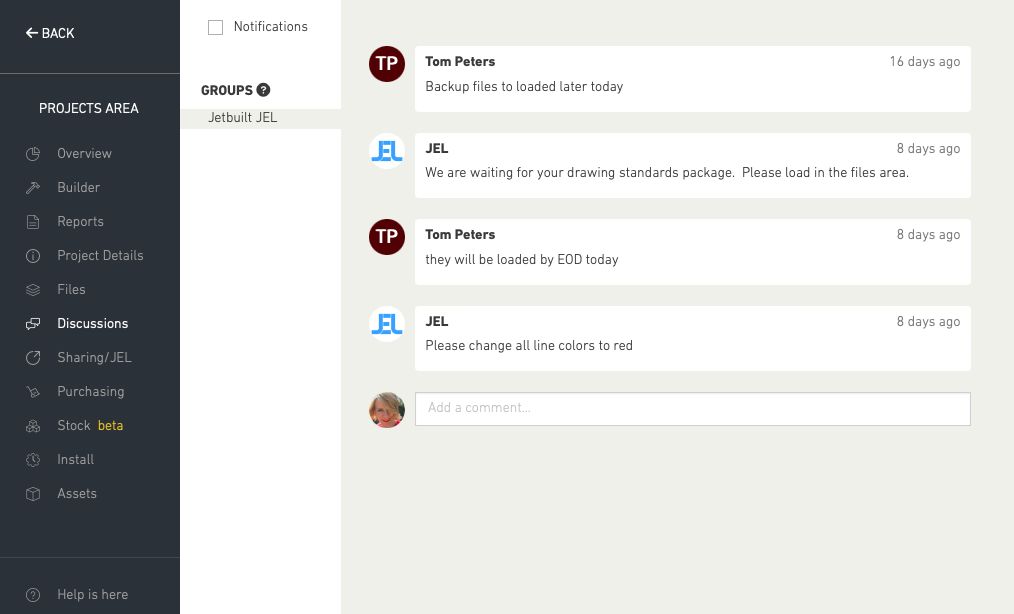Click the Install gear icon

(33, 459)
